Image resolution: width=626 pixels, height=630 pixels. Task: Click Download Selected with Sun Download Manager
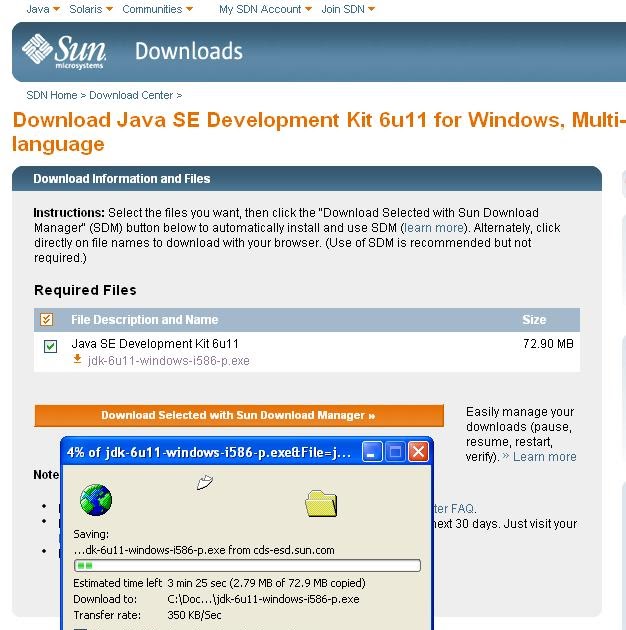tap(239, 415)
